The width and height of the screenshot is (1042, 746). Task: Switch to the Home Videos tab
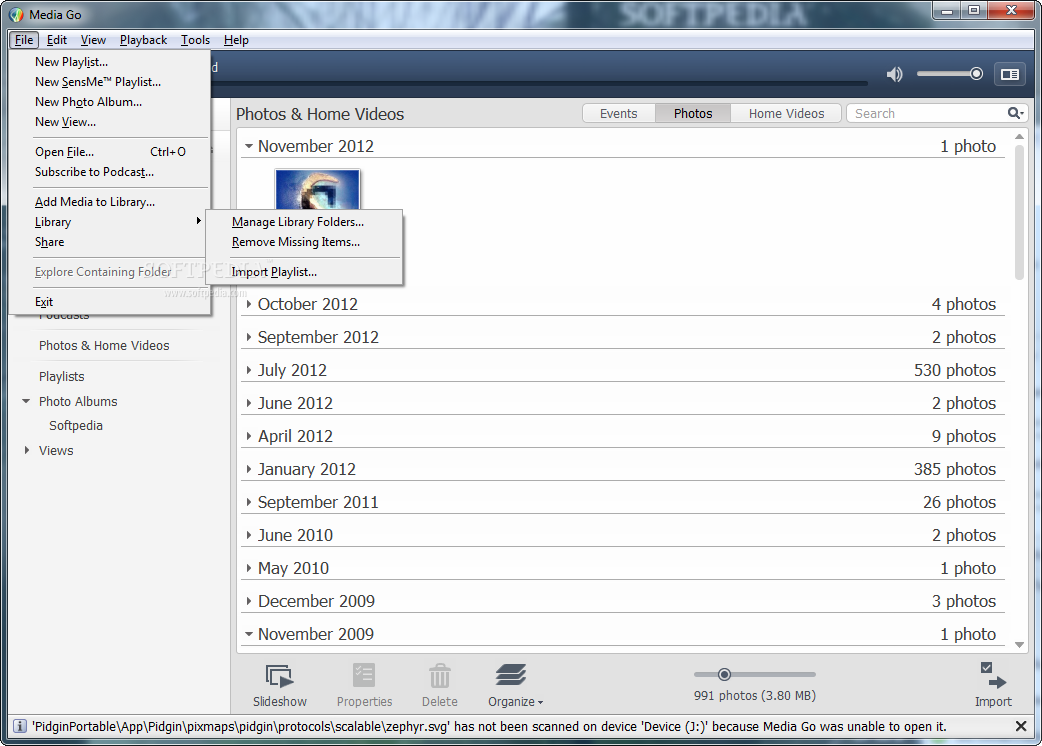pyautogui.click(x=786, y=114)
